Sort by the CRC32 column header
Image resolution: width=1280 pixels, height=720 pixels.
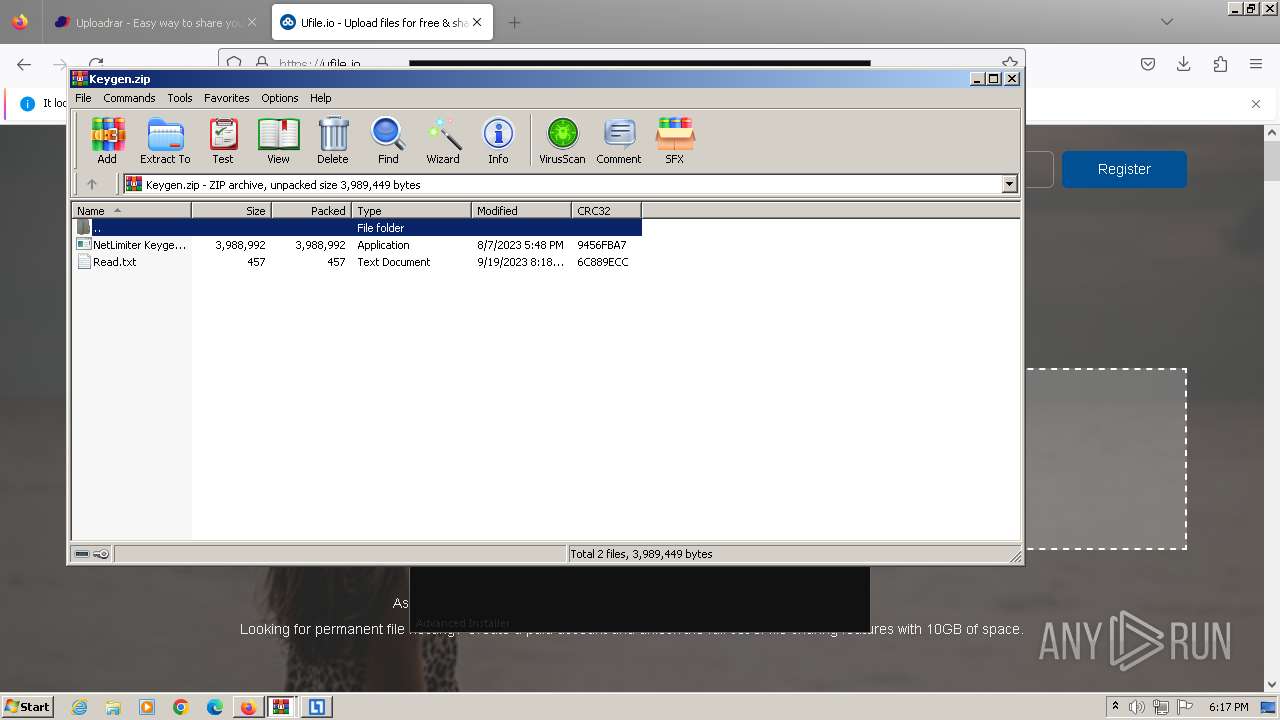[606, 210]
